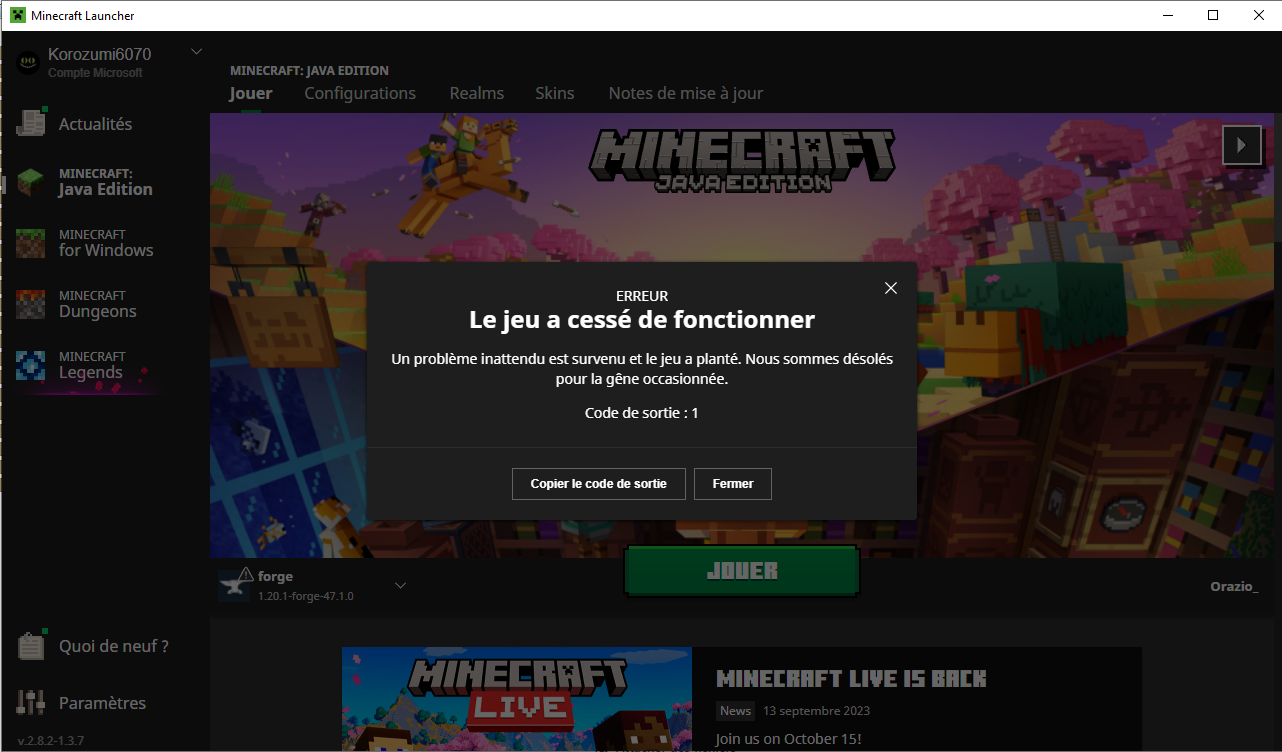Click the News tag label
Image resolution: width=1282 pixels, height=752 pixels.
(735, 711)
